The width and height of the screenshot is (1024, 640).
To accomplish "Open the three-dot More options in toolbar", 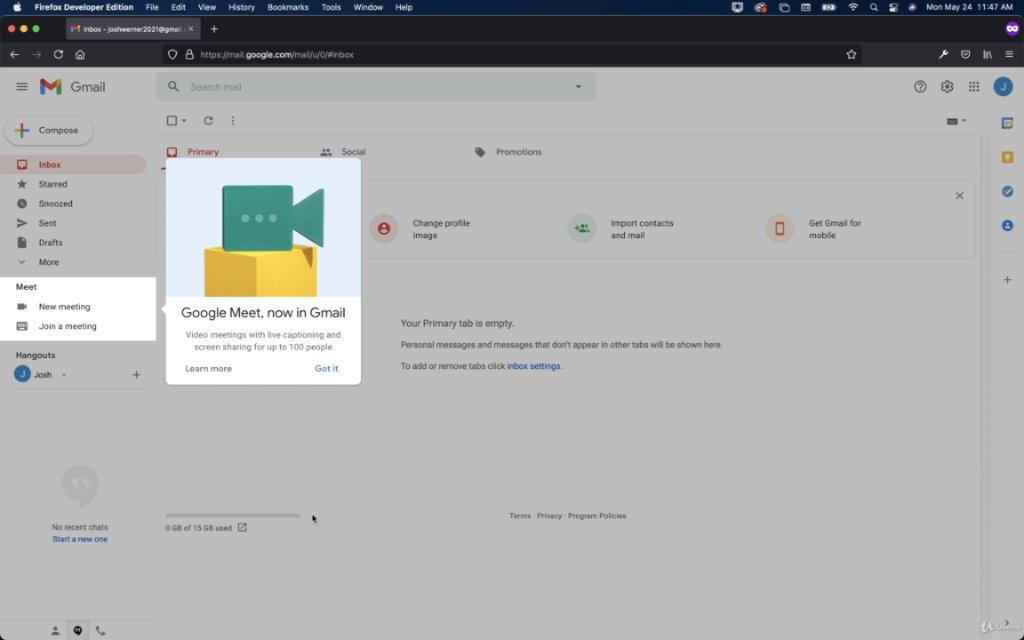I will click(232, 121).
